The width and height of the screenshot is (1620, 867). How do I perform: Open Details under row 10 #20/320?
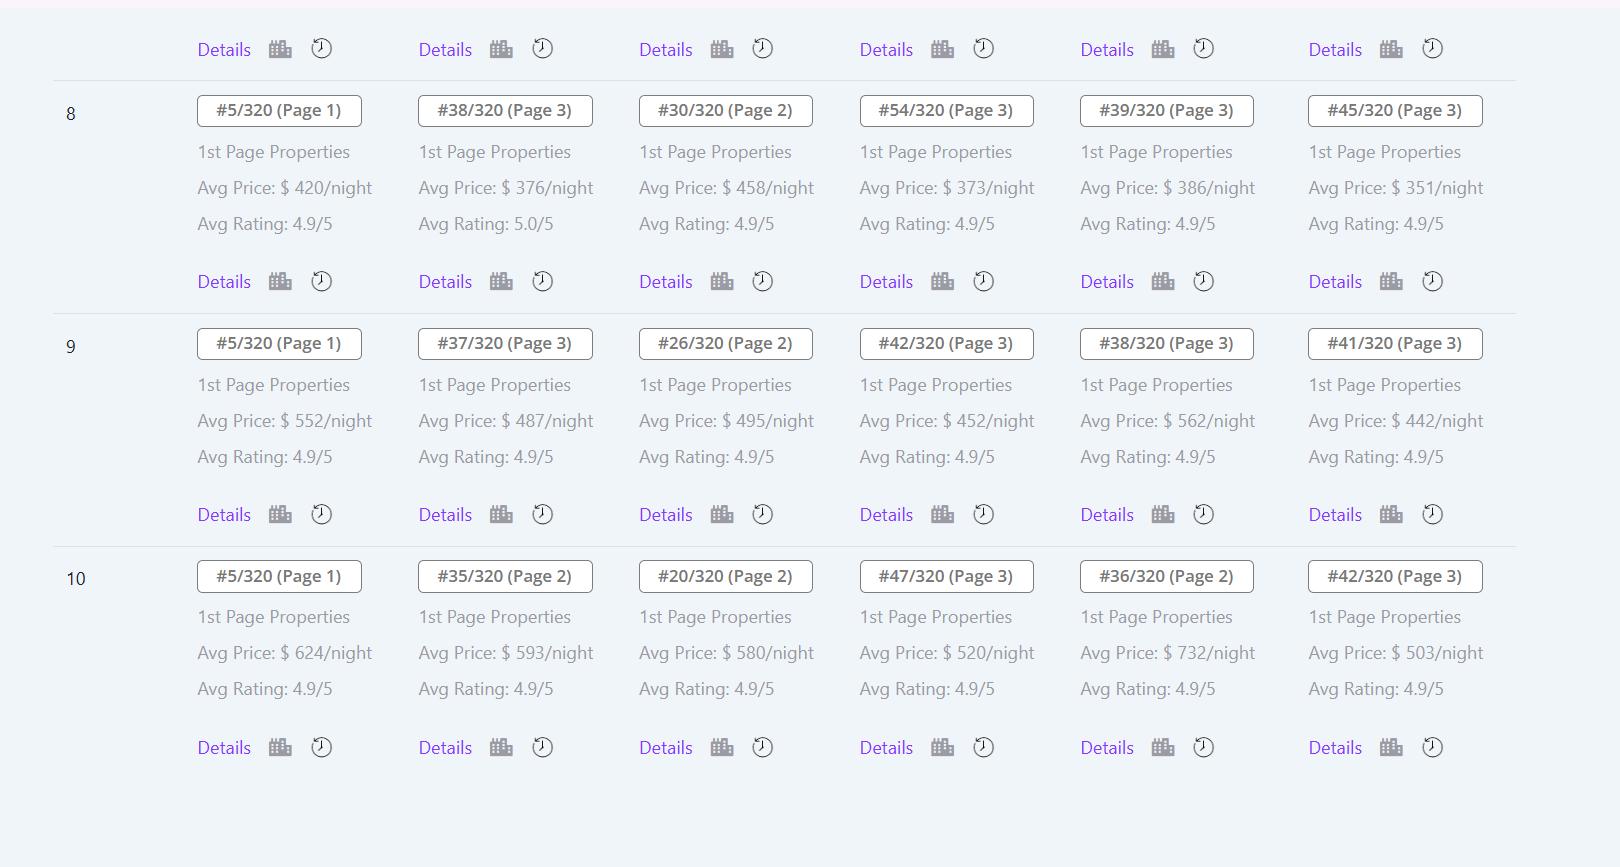[666, 748]
